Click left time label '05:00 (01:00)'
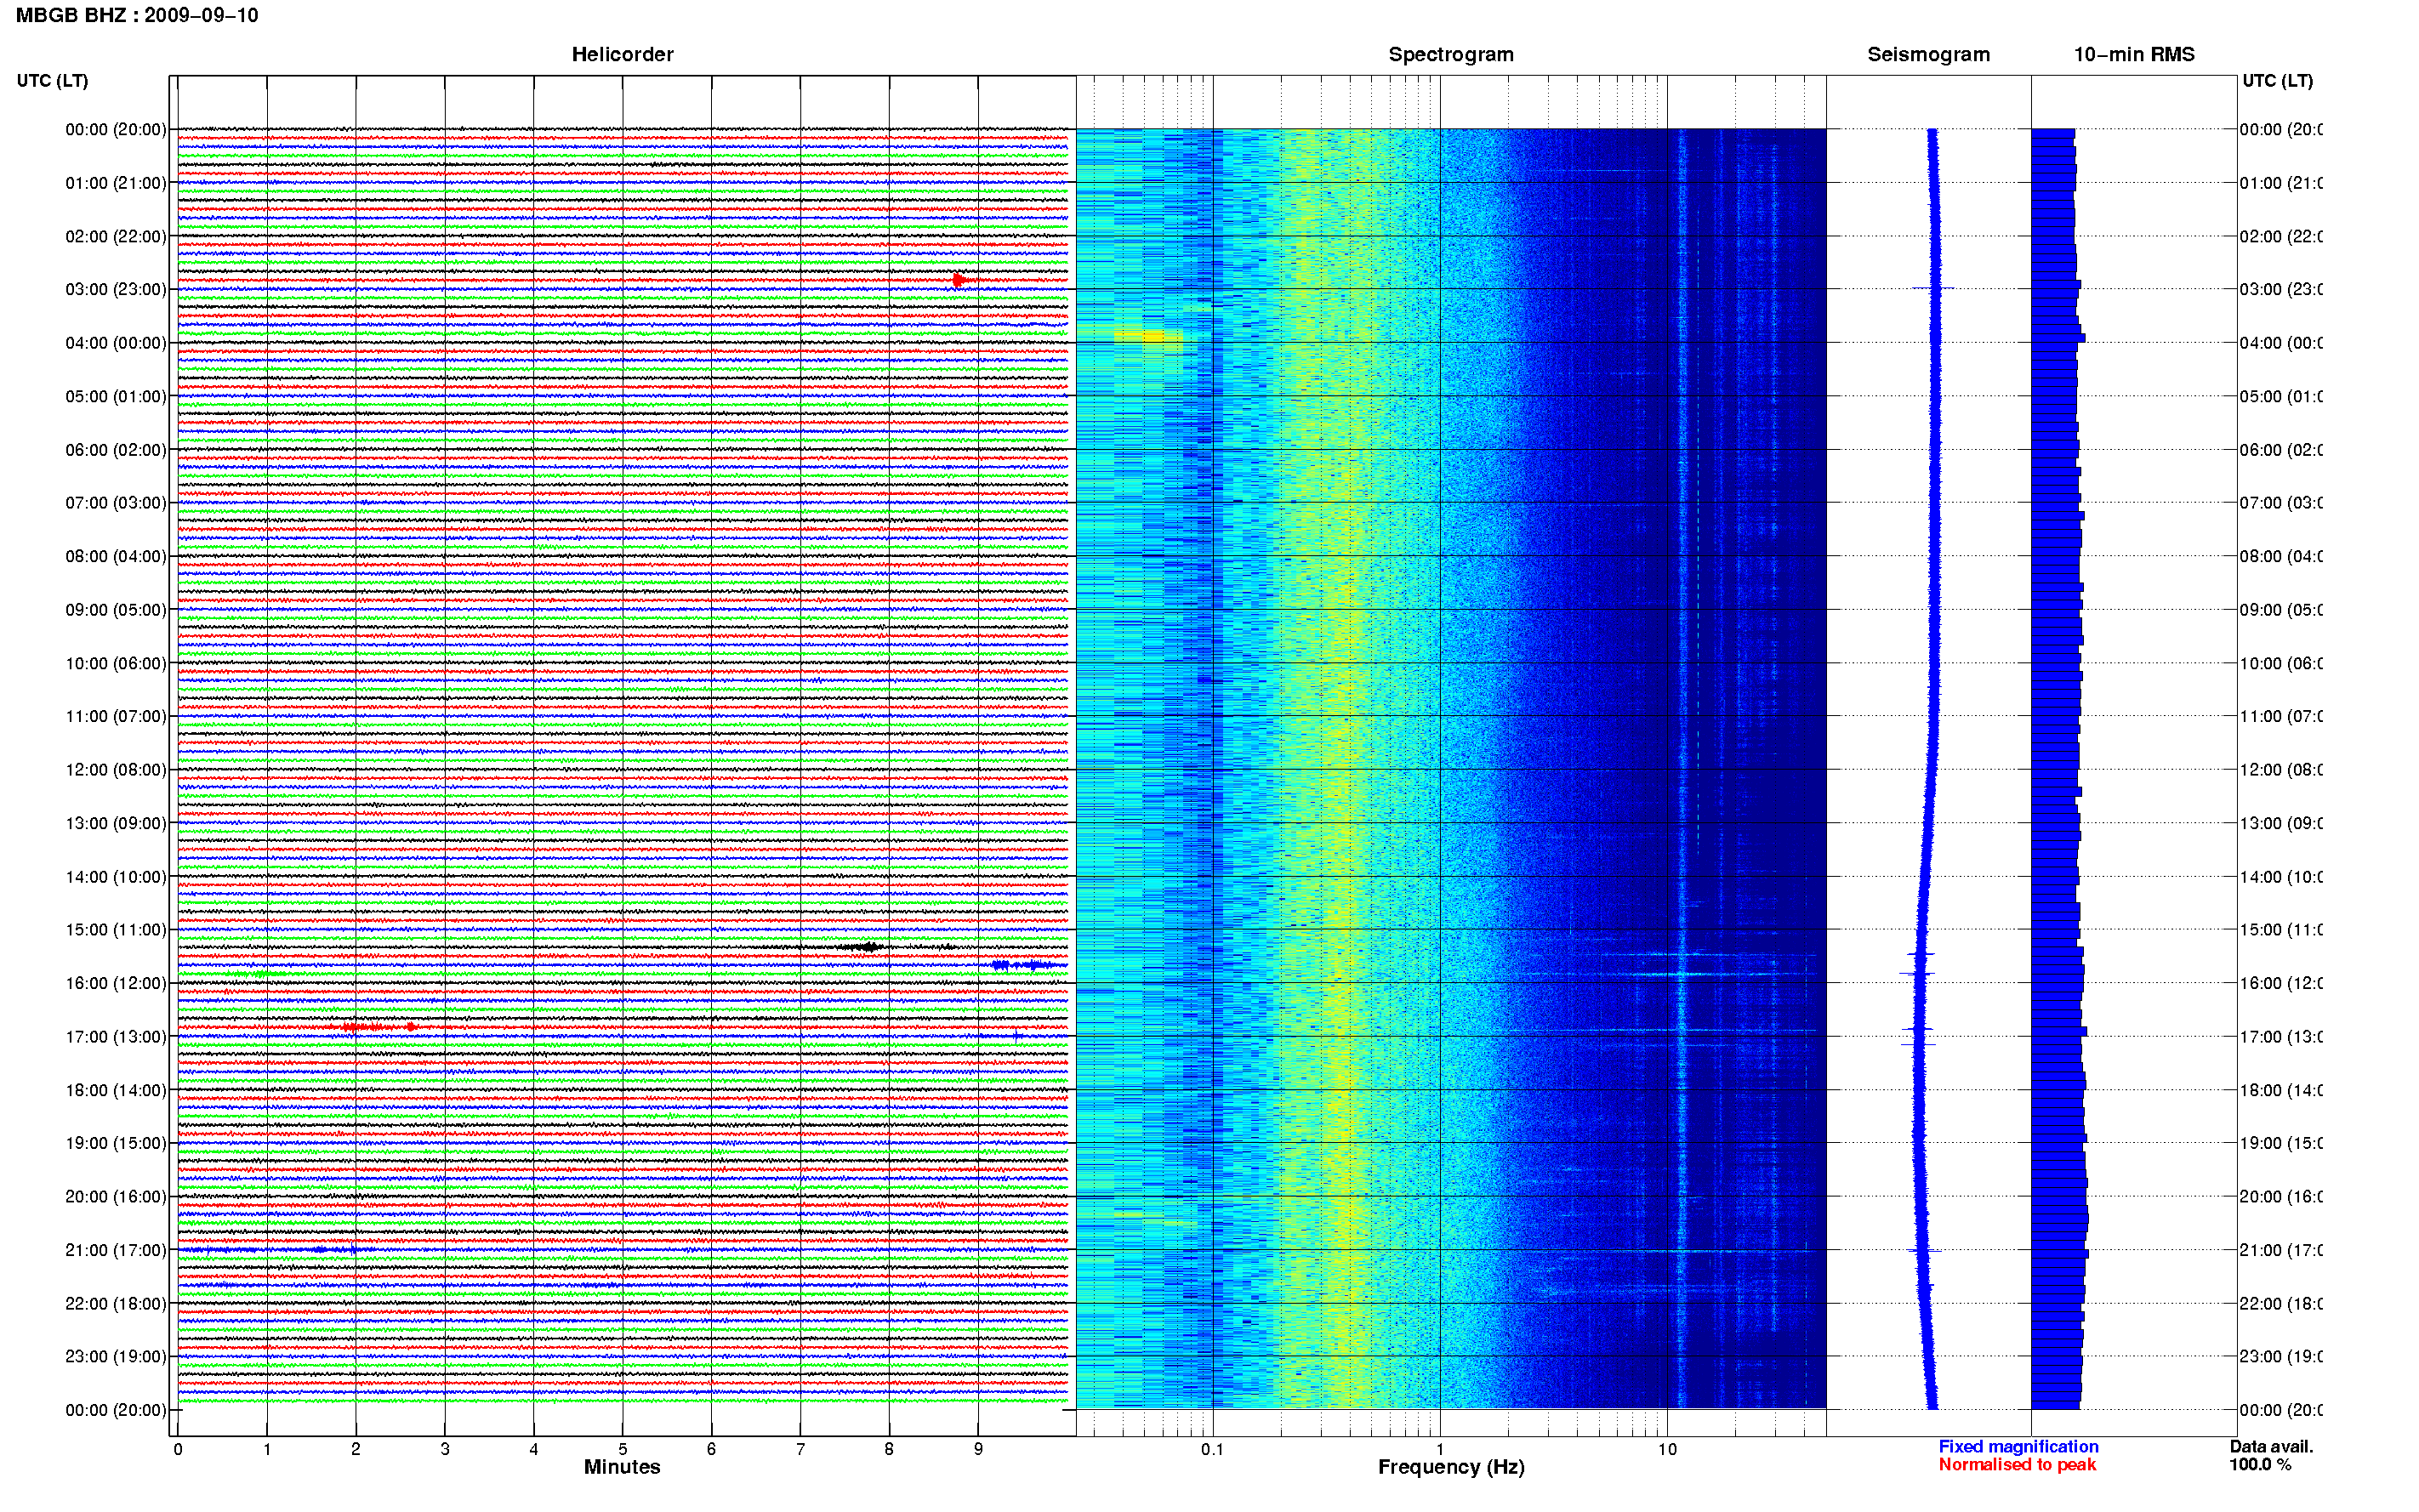 point(116,396)
